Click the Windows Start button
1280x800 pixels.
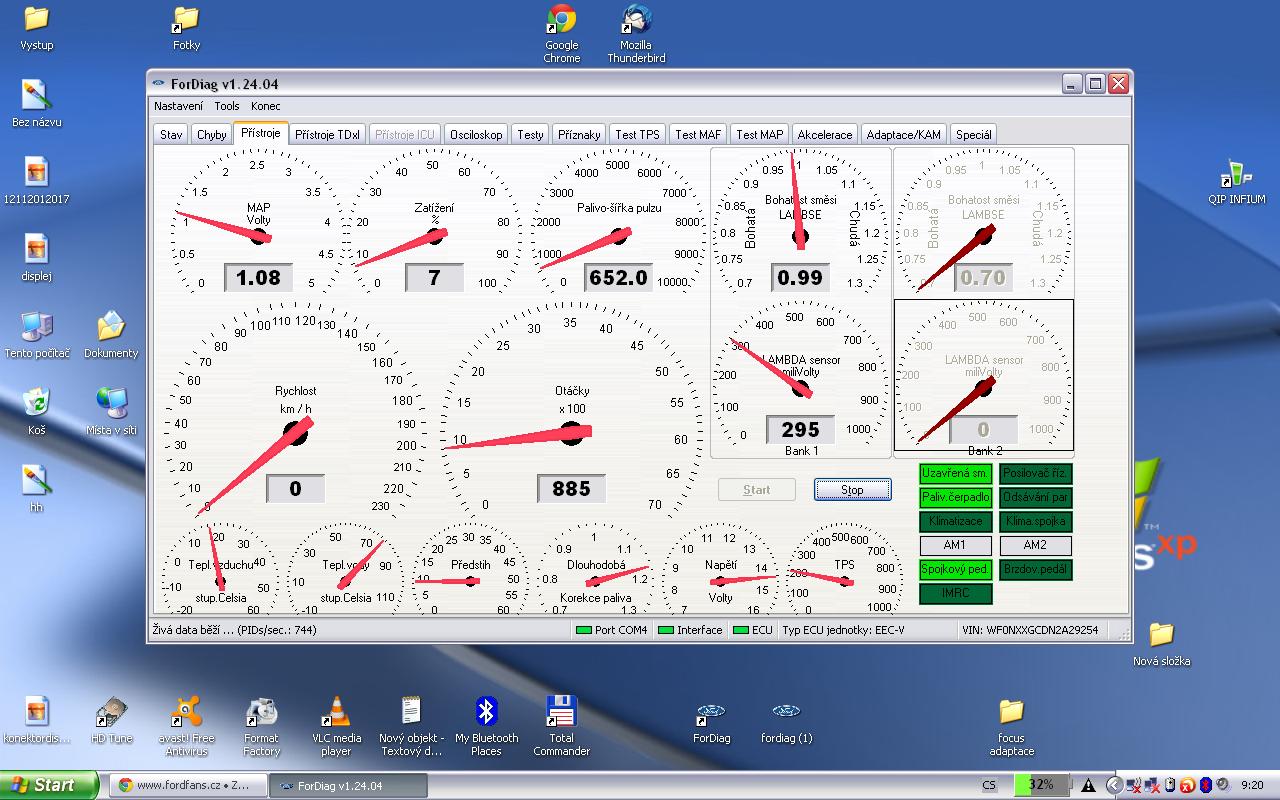50,785
